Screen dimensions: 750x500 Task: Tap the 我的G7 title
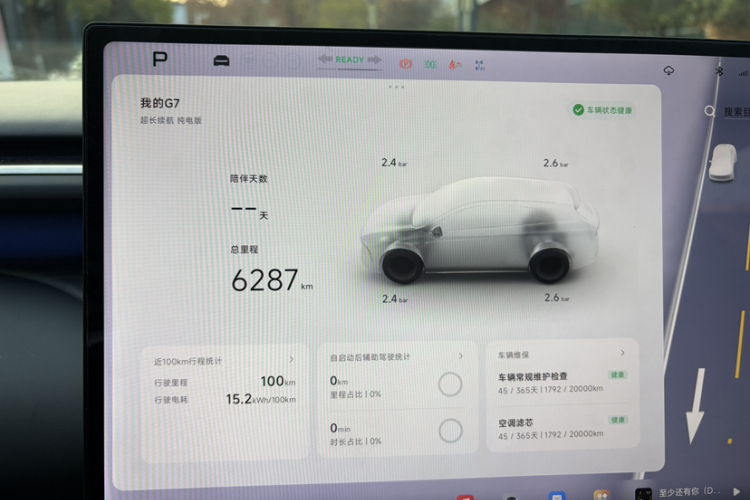tap(160, 103)
